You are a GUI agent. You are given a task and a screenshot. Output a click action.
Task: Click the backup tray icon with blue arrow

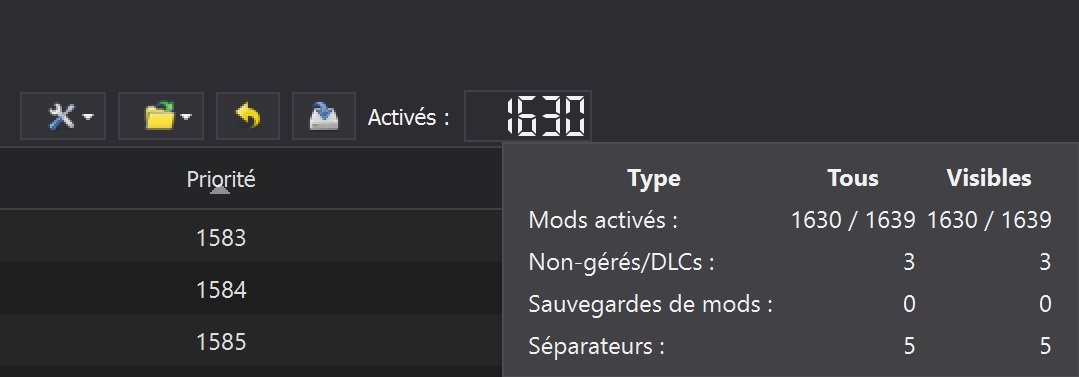pos(323,116)
